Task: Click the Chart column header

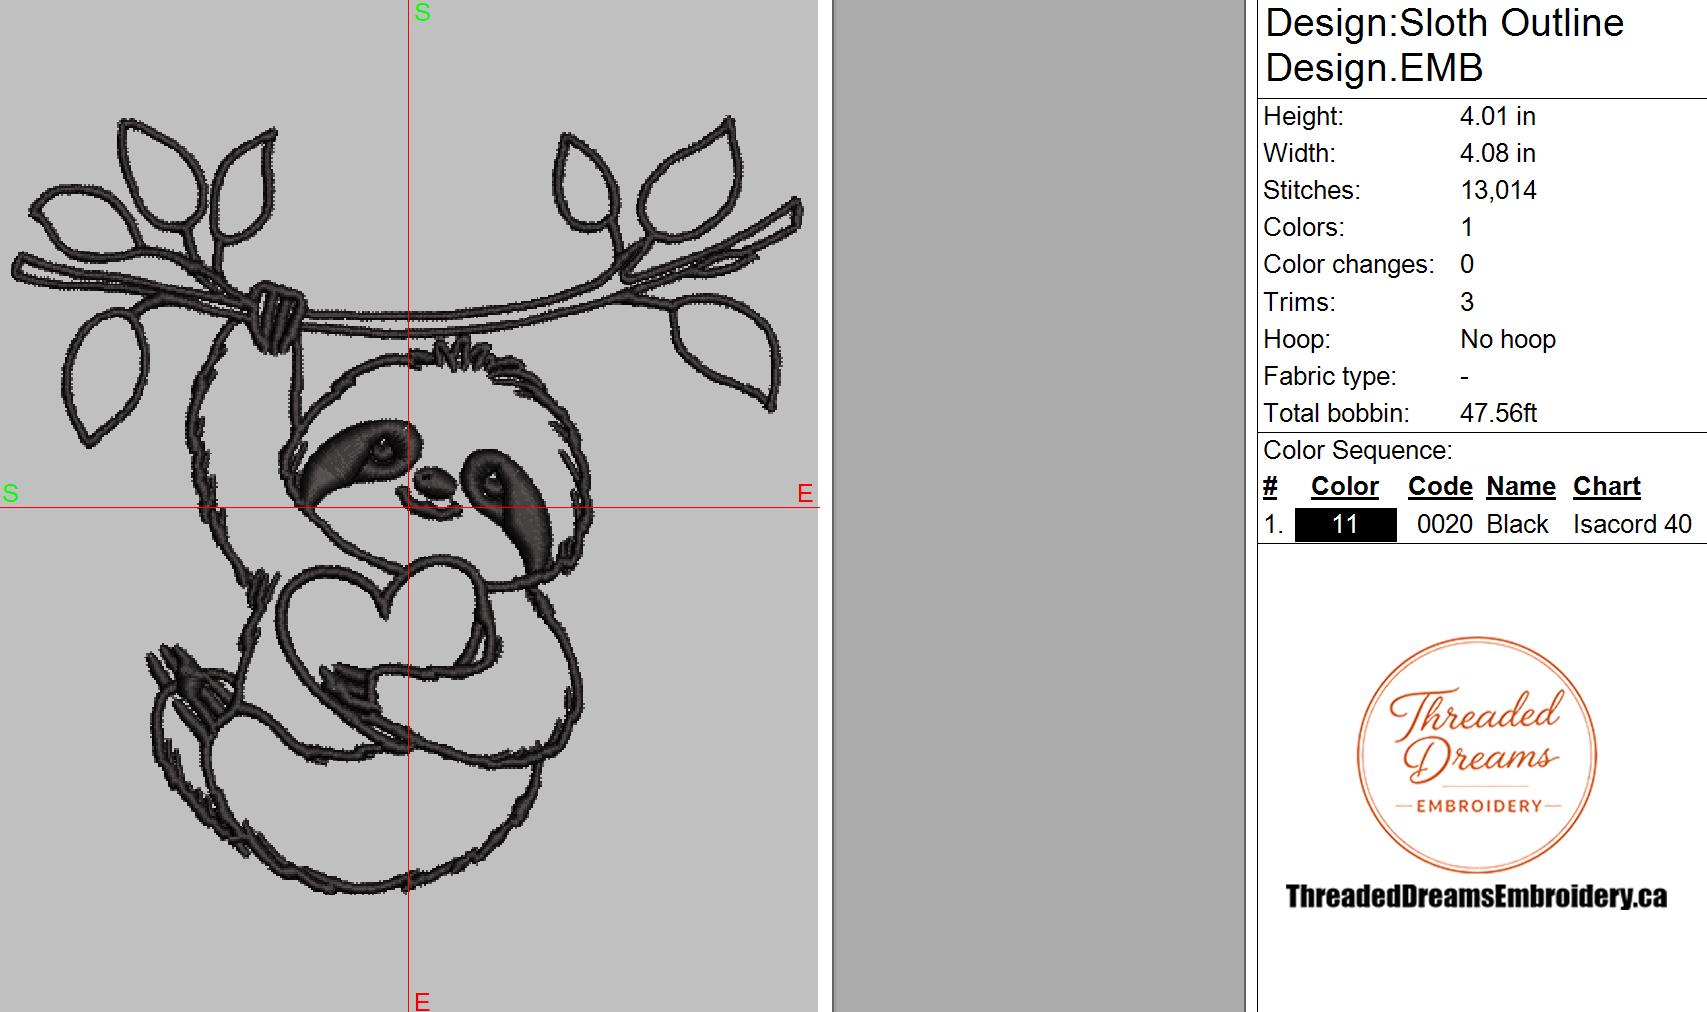Action: 1607,487
